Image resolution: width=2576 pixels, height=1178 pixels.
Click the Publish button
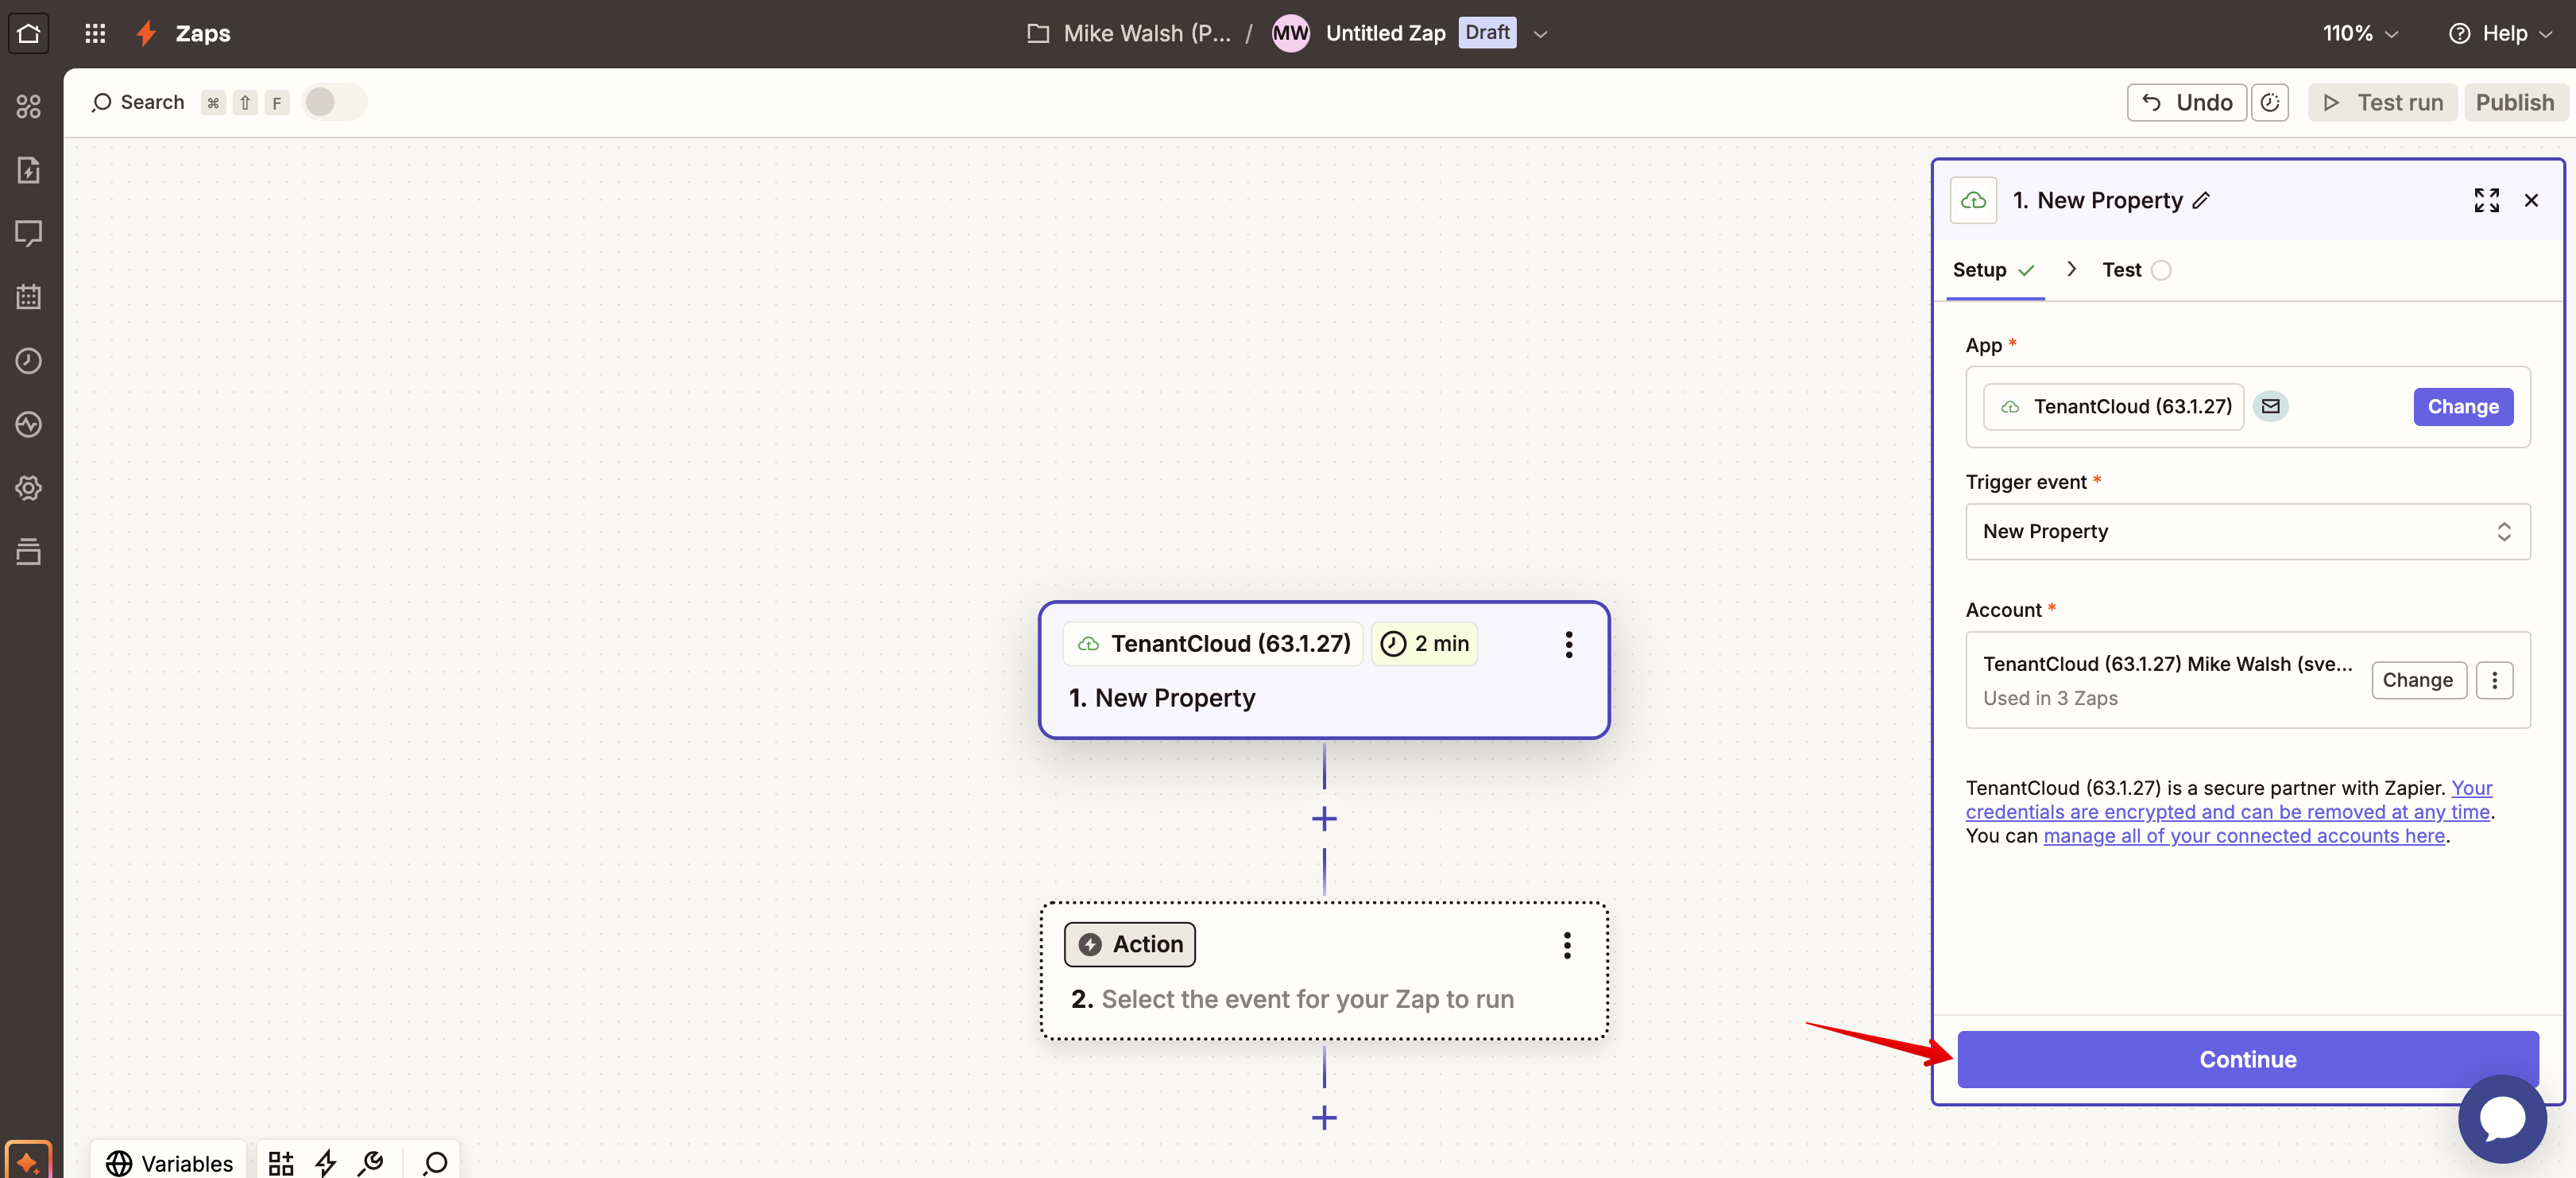2514,102
